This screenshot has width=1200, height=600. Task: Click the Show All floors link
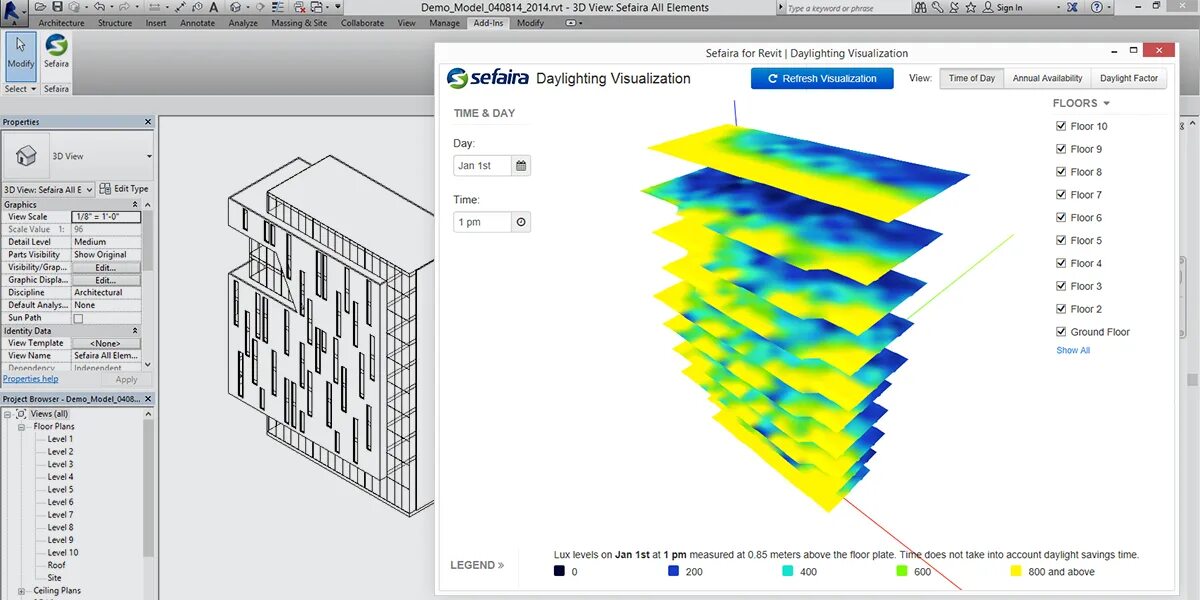(x=1073, y=351)
